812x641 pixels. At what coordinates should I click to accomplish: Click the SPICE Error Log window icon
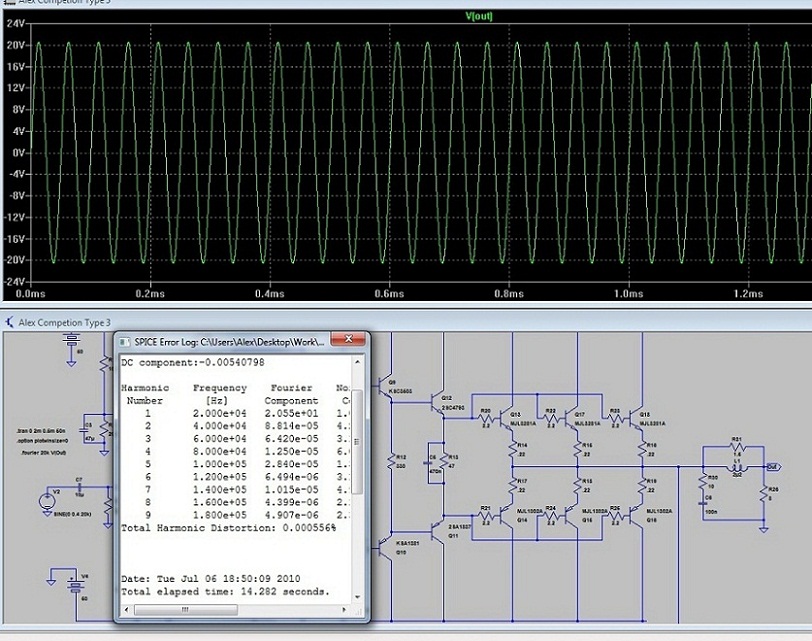coord(124,342)
